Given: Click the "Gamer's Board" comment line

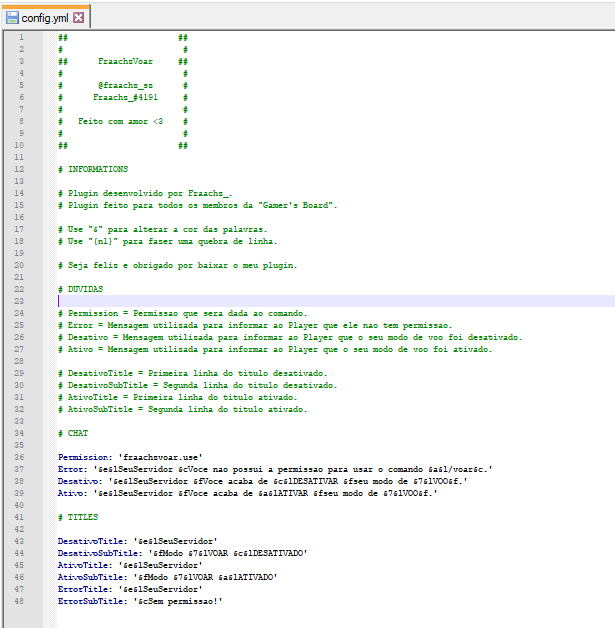Looking at the screenshot, I should [197, 205].
